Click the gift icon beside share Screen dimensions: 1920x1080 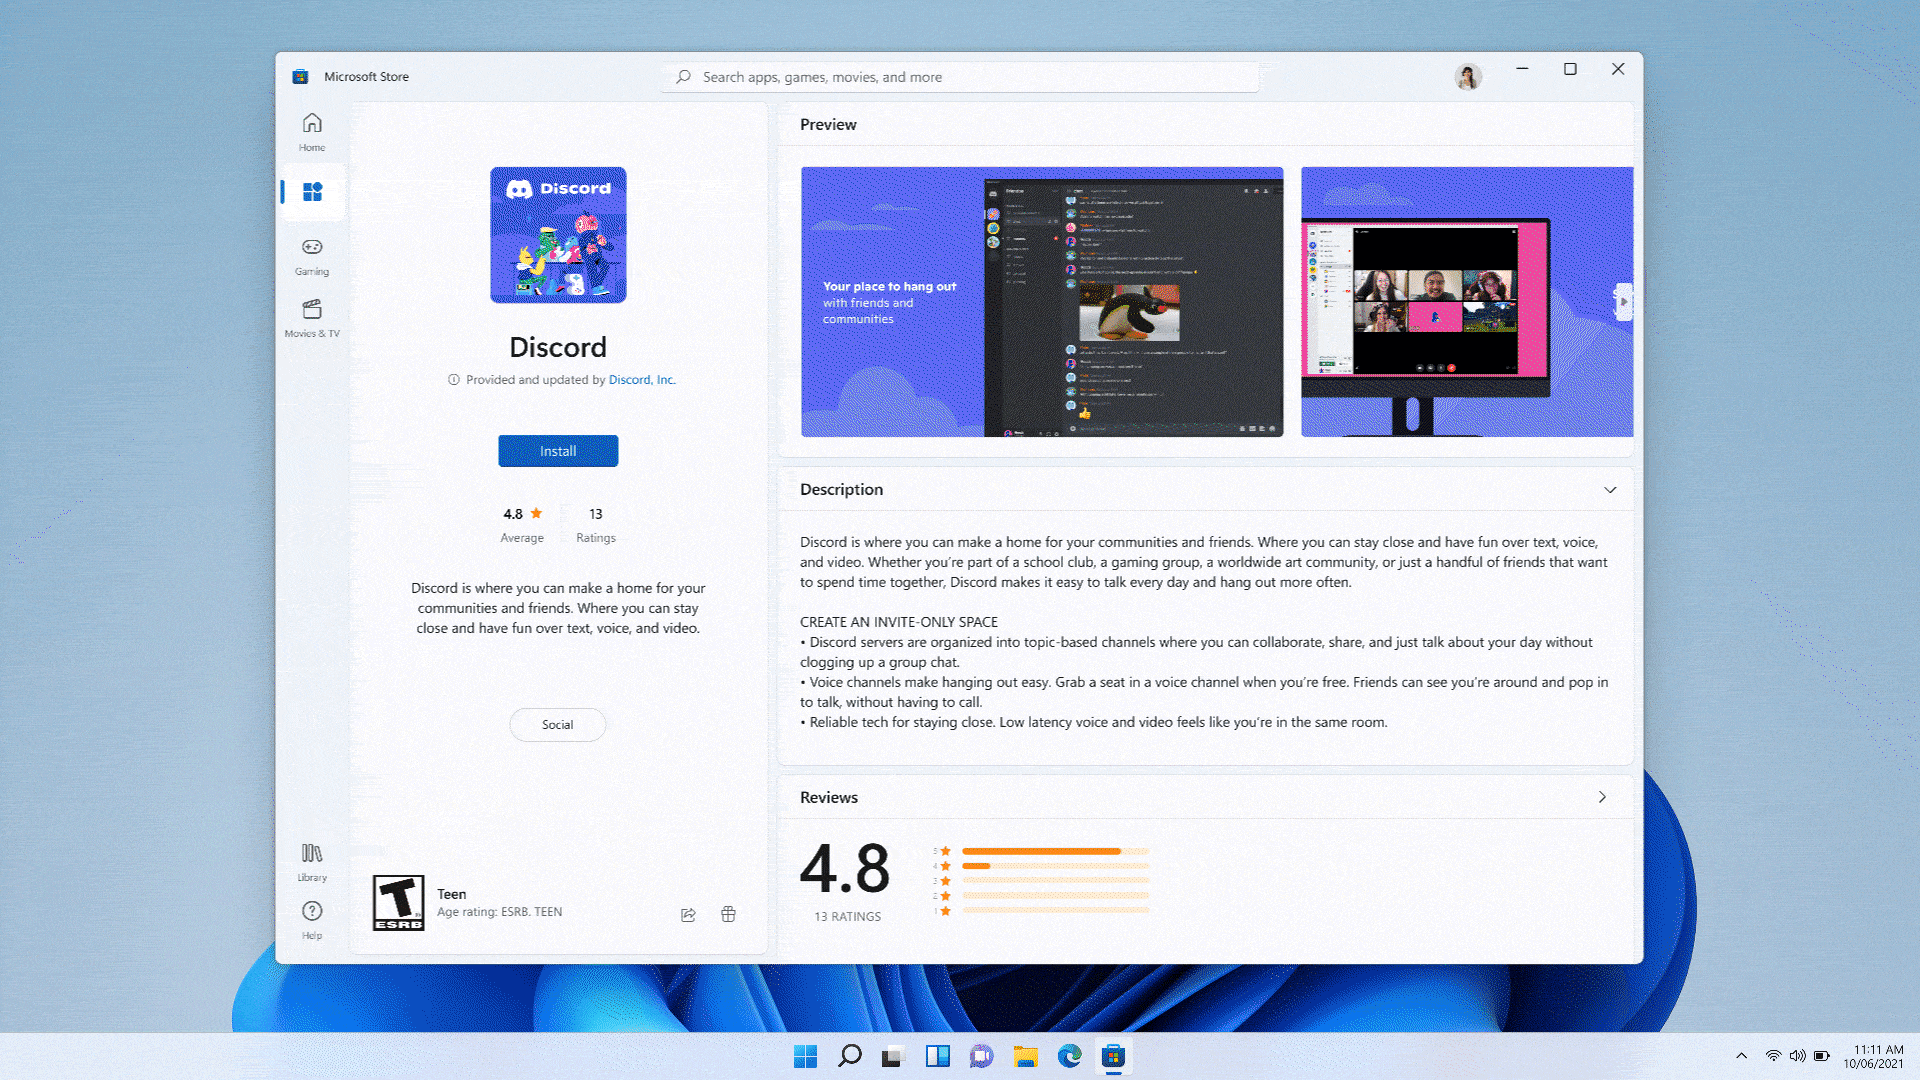pyautogui.click(x=728, y=914)
